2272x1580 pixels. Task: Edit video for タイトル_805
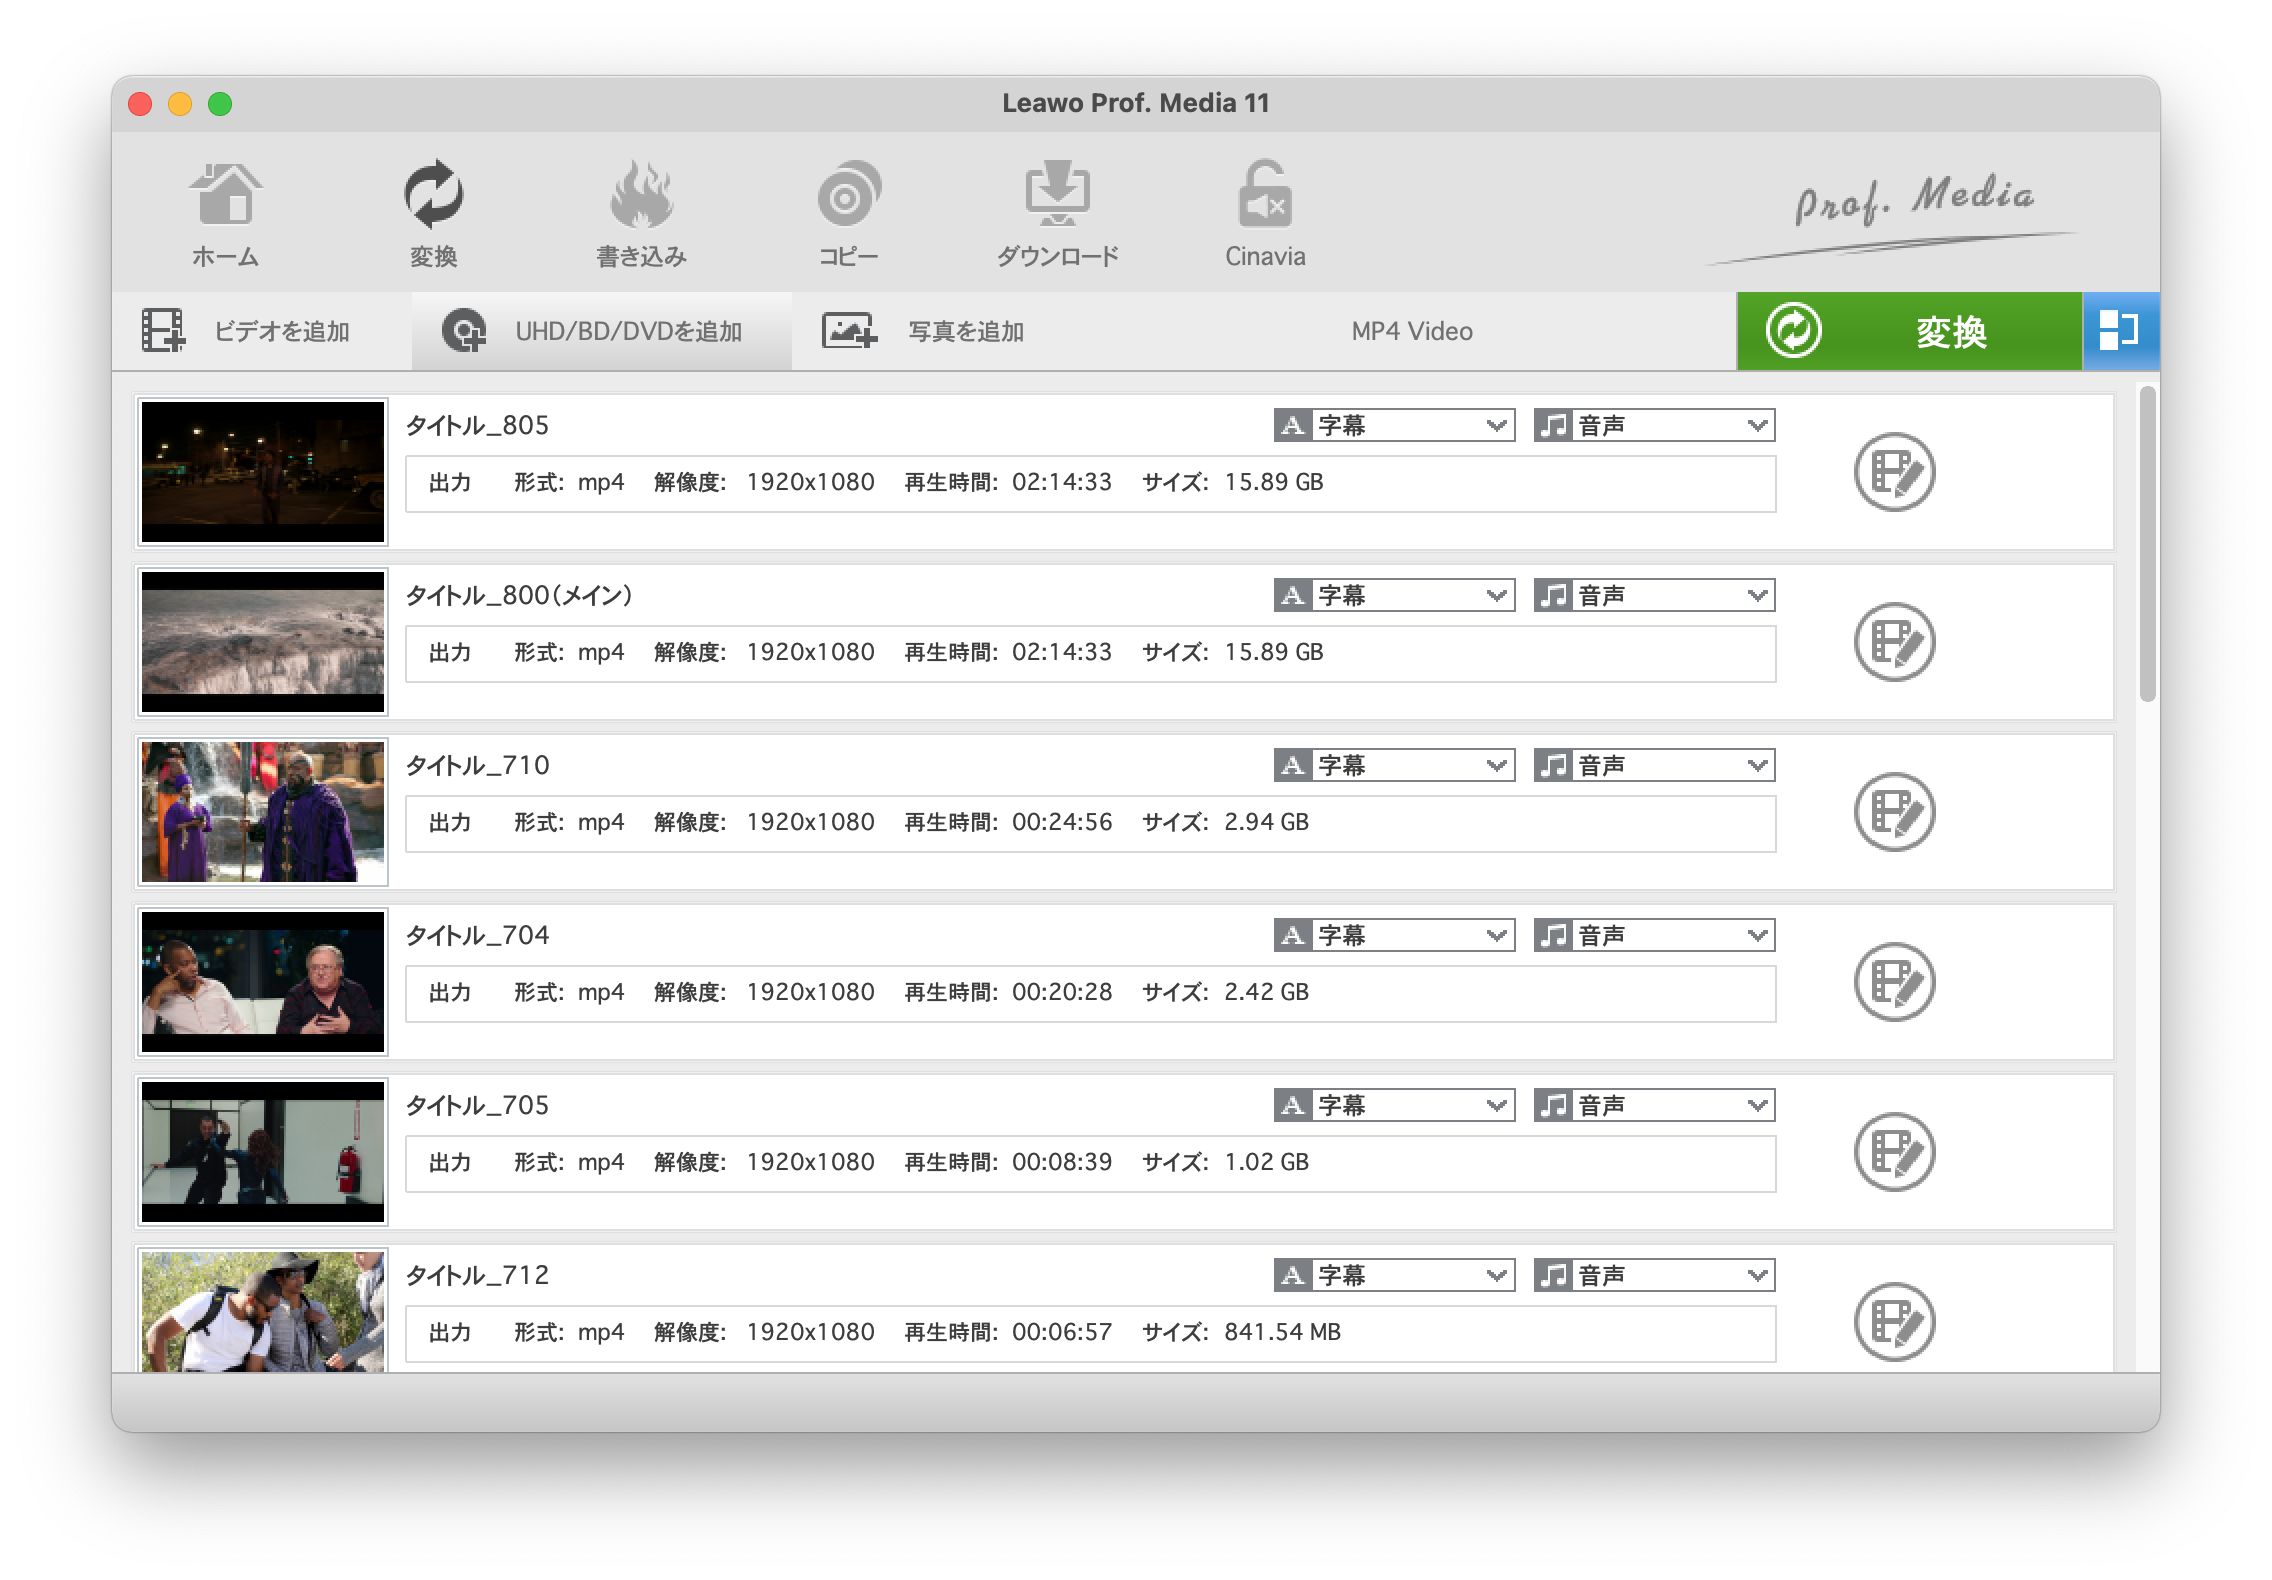1894,472
